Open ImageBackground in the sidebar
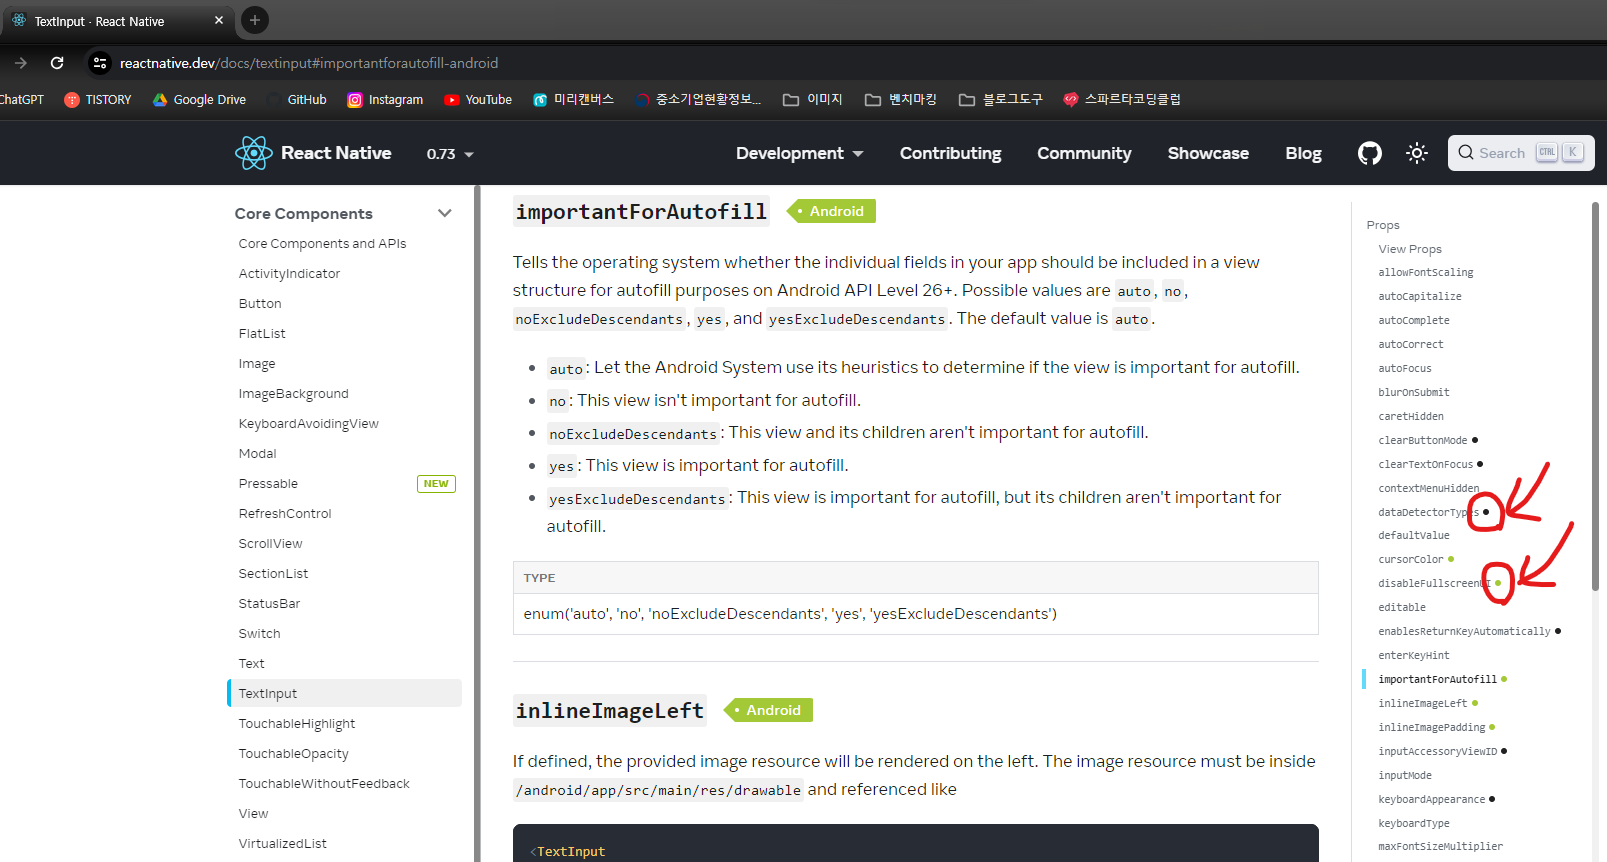 [x=293, y=393]
